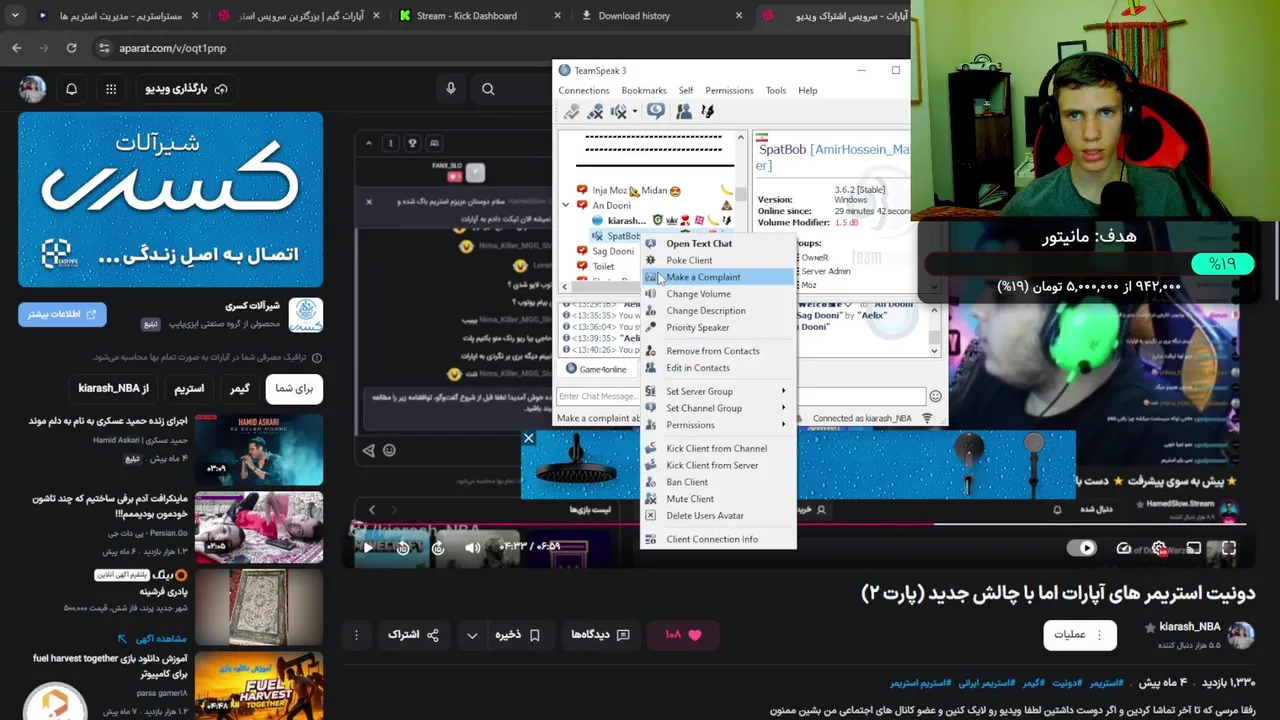Mute the Aparat video volume
Image resolution: width=1280 pixels, height=720 pixels.
coord(473,547)
